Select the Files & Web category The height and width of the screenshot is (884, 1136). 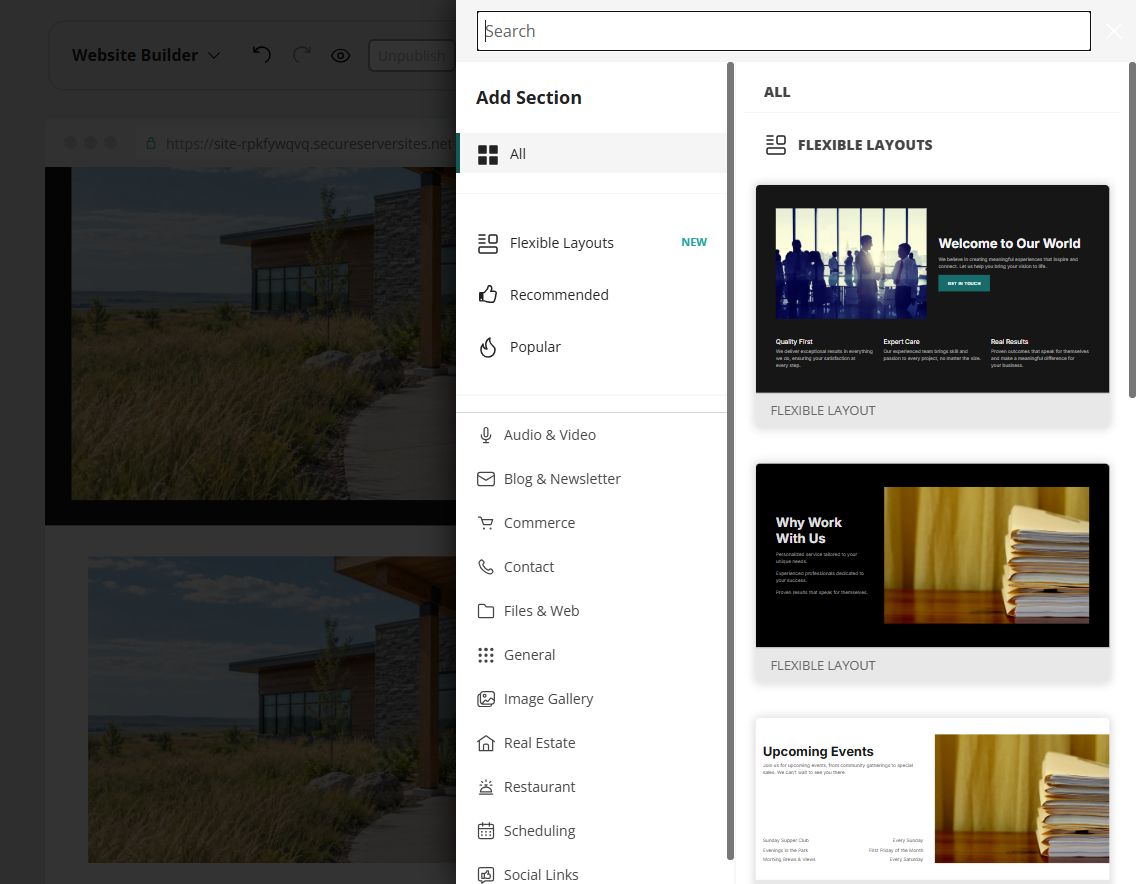[591, 611]
